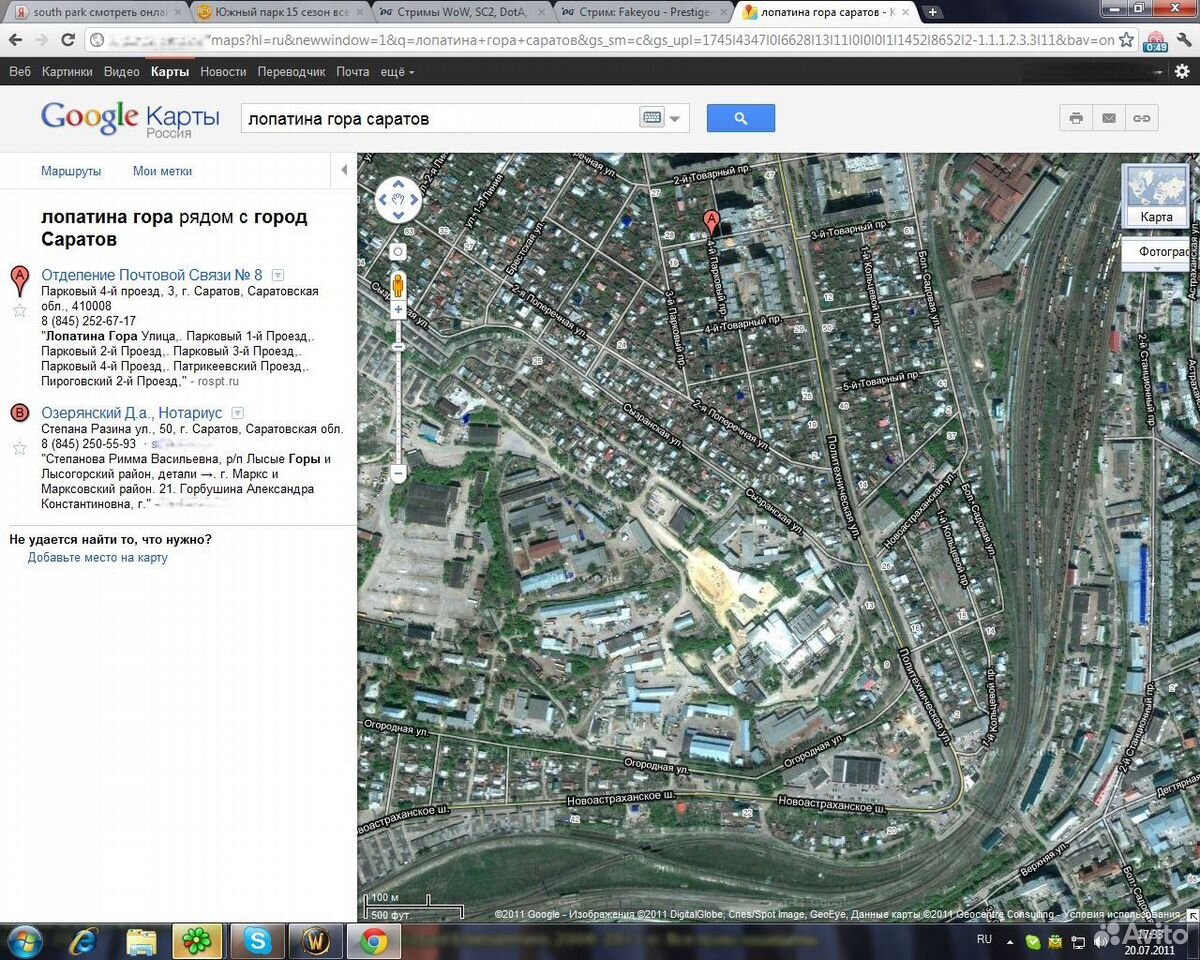Open Переводчик in Google top bar
Screen dimensions: 1200x960
click(292, 72)
